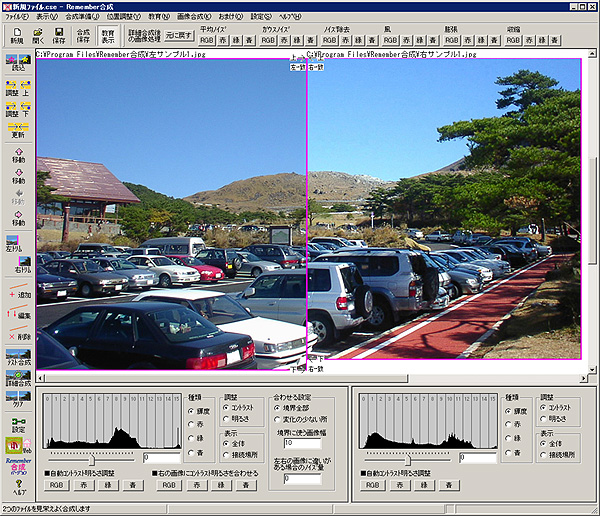Click the 新規 (New) toolbar icon

pyautogui.click(x=16, y=36)
